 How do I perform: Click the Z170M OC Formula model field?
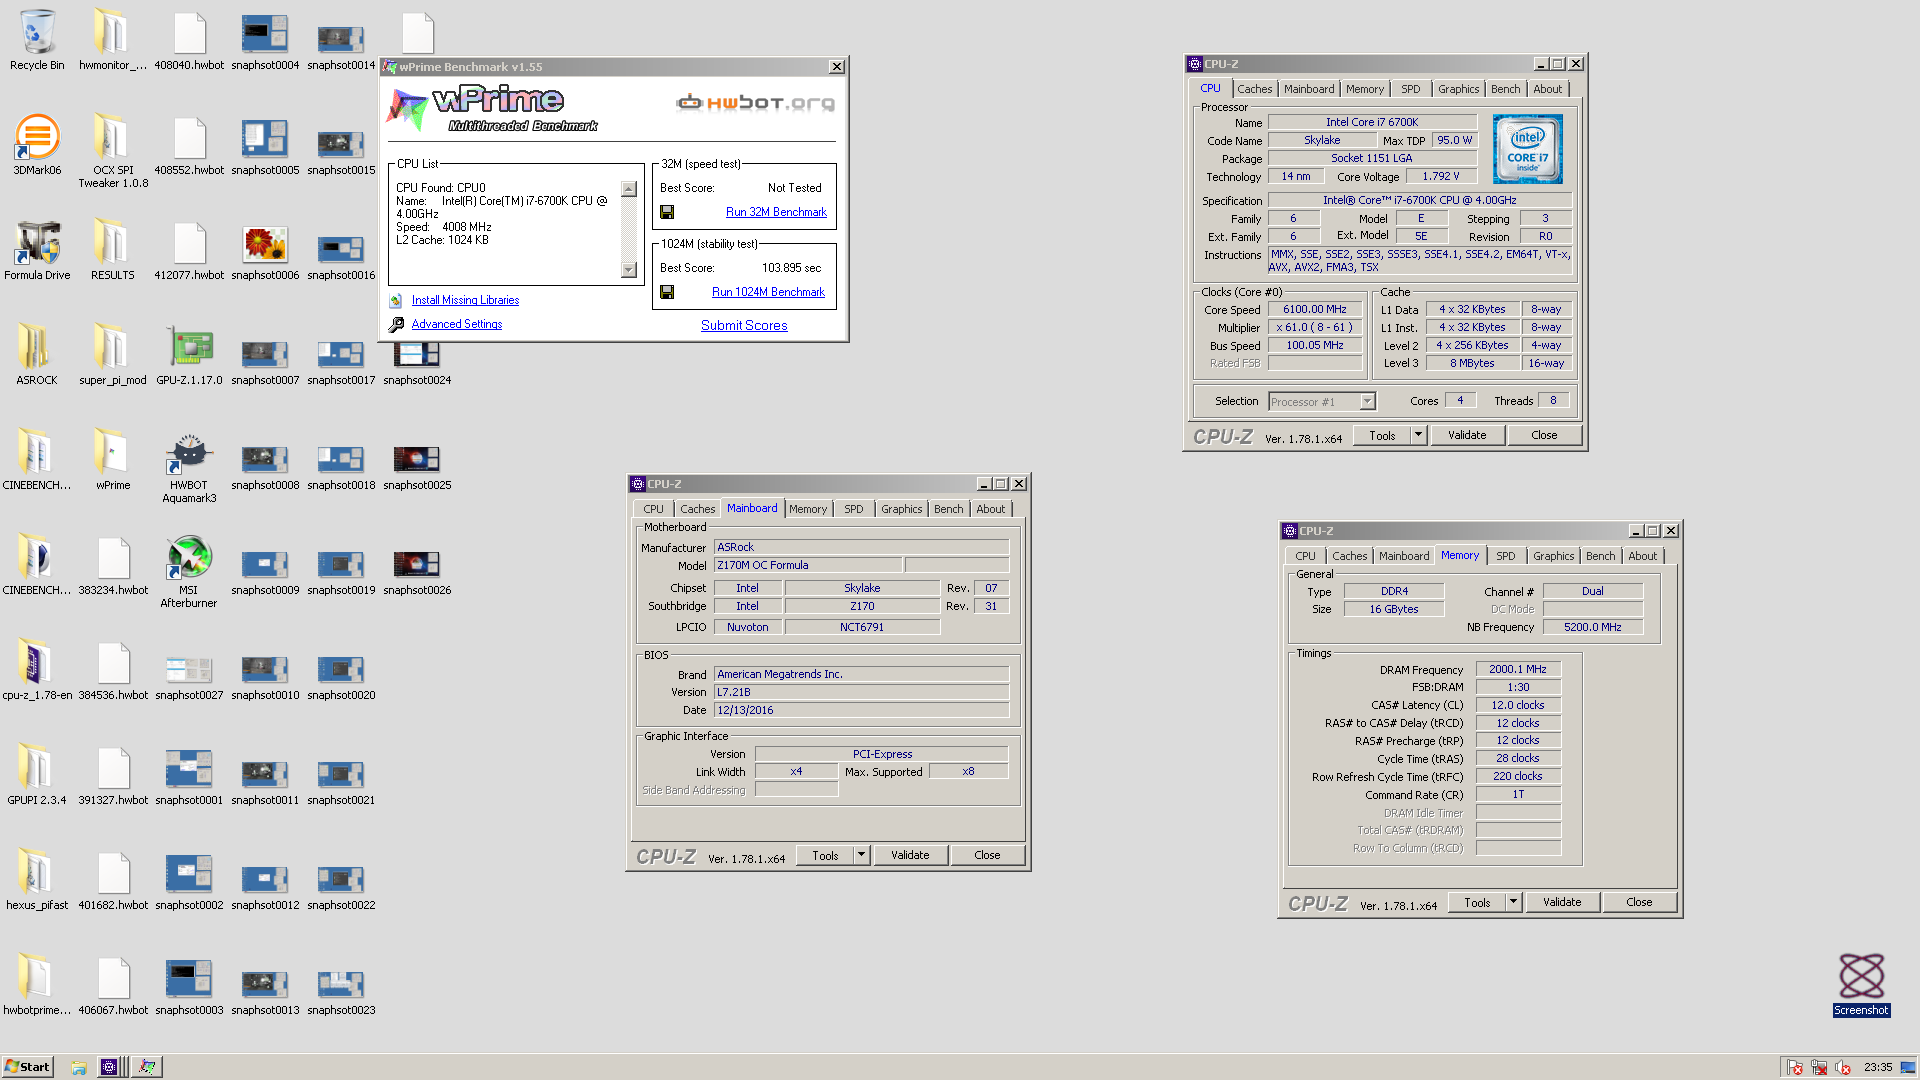808,565
